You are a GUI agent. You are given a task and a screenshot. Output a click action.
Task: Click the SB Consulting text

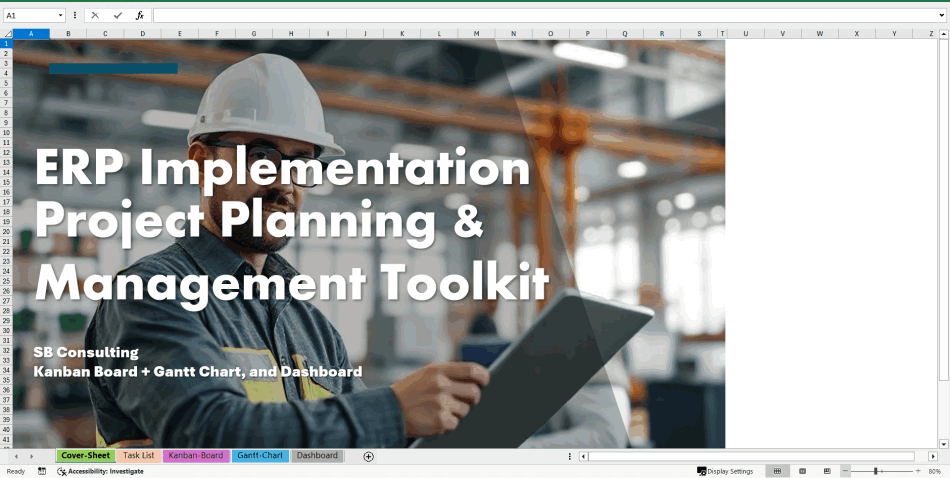pos(86,353)
